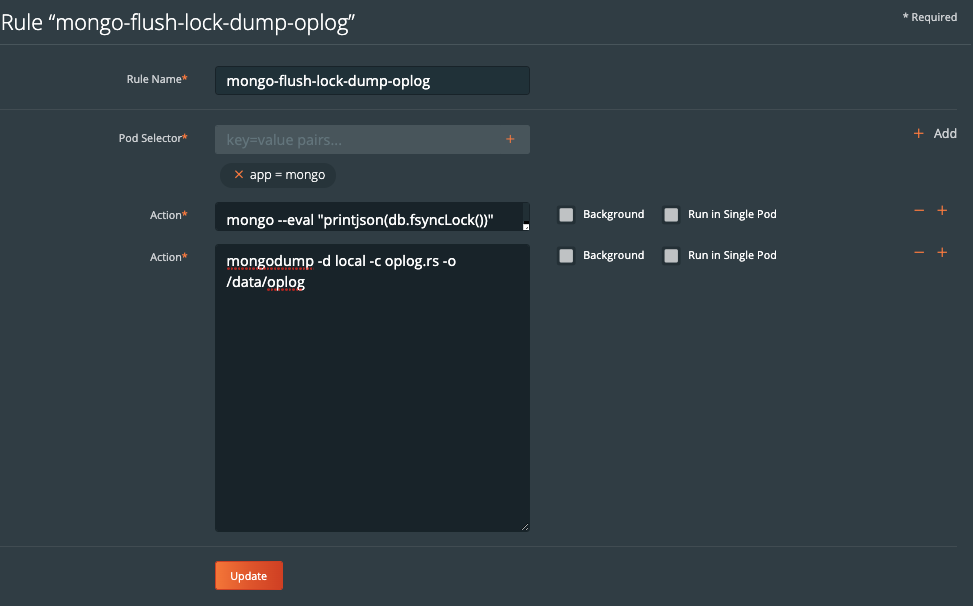The width and height of the screenshot is (973, 606).
Task: Select the app = mongo tag label
Action: (x=287, y=175)
